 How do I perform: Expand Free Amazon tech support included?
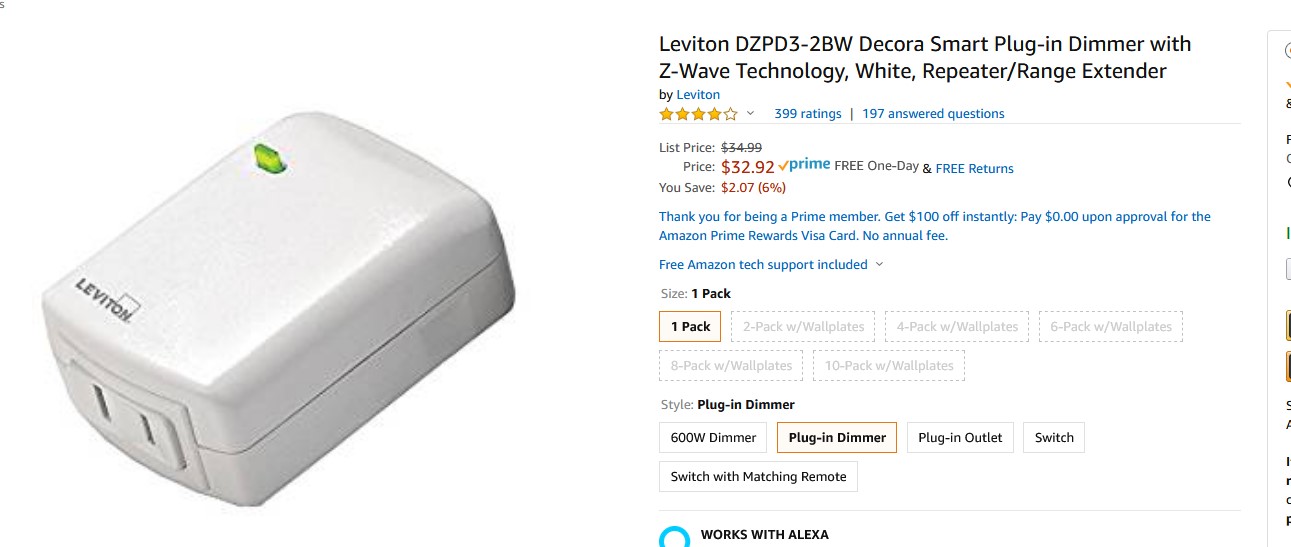coord(771,265)
